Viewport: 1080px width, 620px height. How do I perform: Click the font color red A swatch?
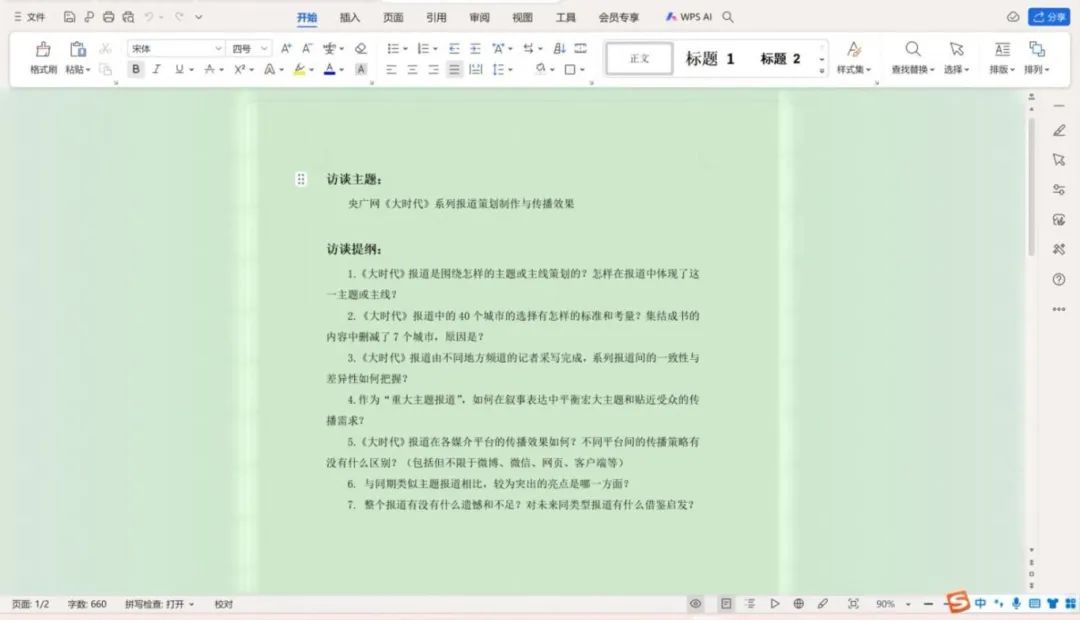coord(328,69)
